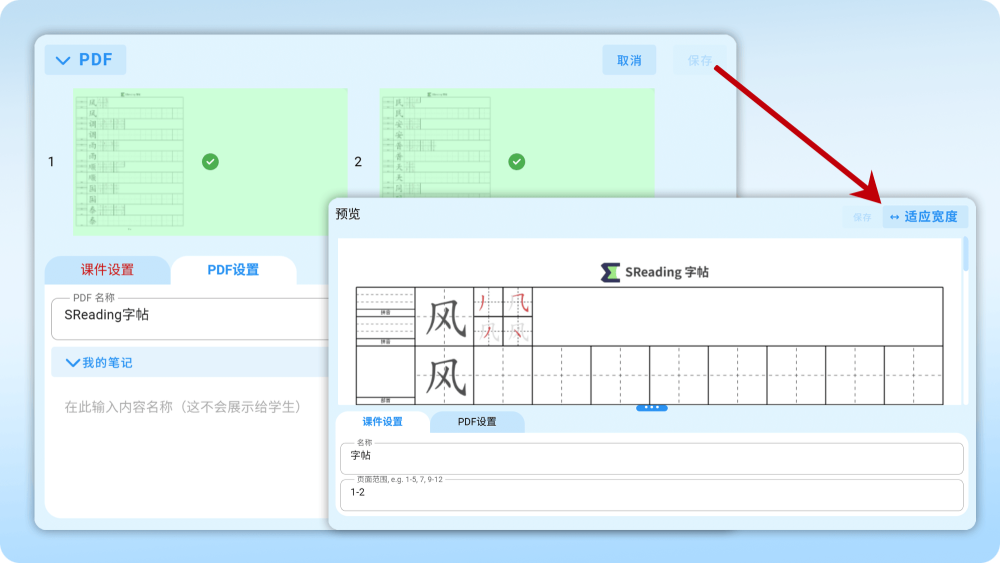
Task: Select page 2 thumbnail in the PDF window
Action: (517, 143)
